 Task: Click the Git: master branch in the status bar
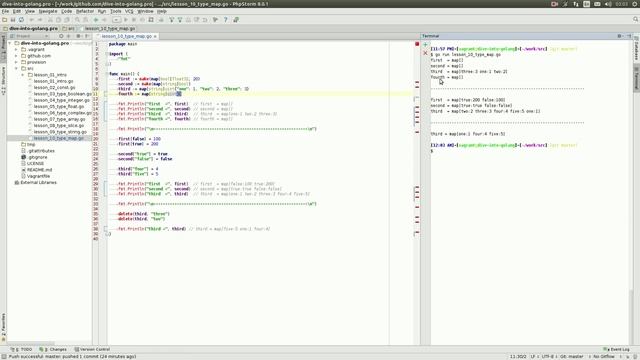[x=571, y=357]
